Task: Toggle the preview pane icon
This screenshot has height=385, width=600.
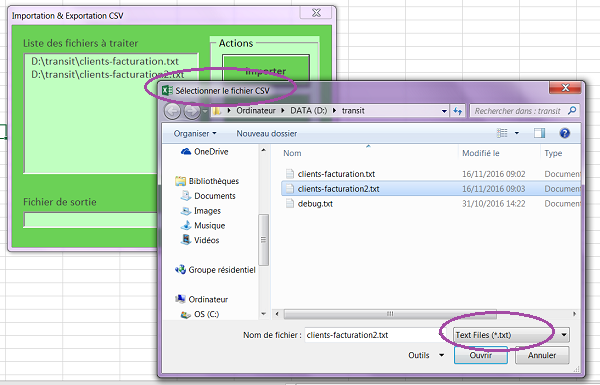Action: pyautogui.click(x=540, y=133)
